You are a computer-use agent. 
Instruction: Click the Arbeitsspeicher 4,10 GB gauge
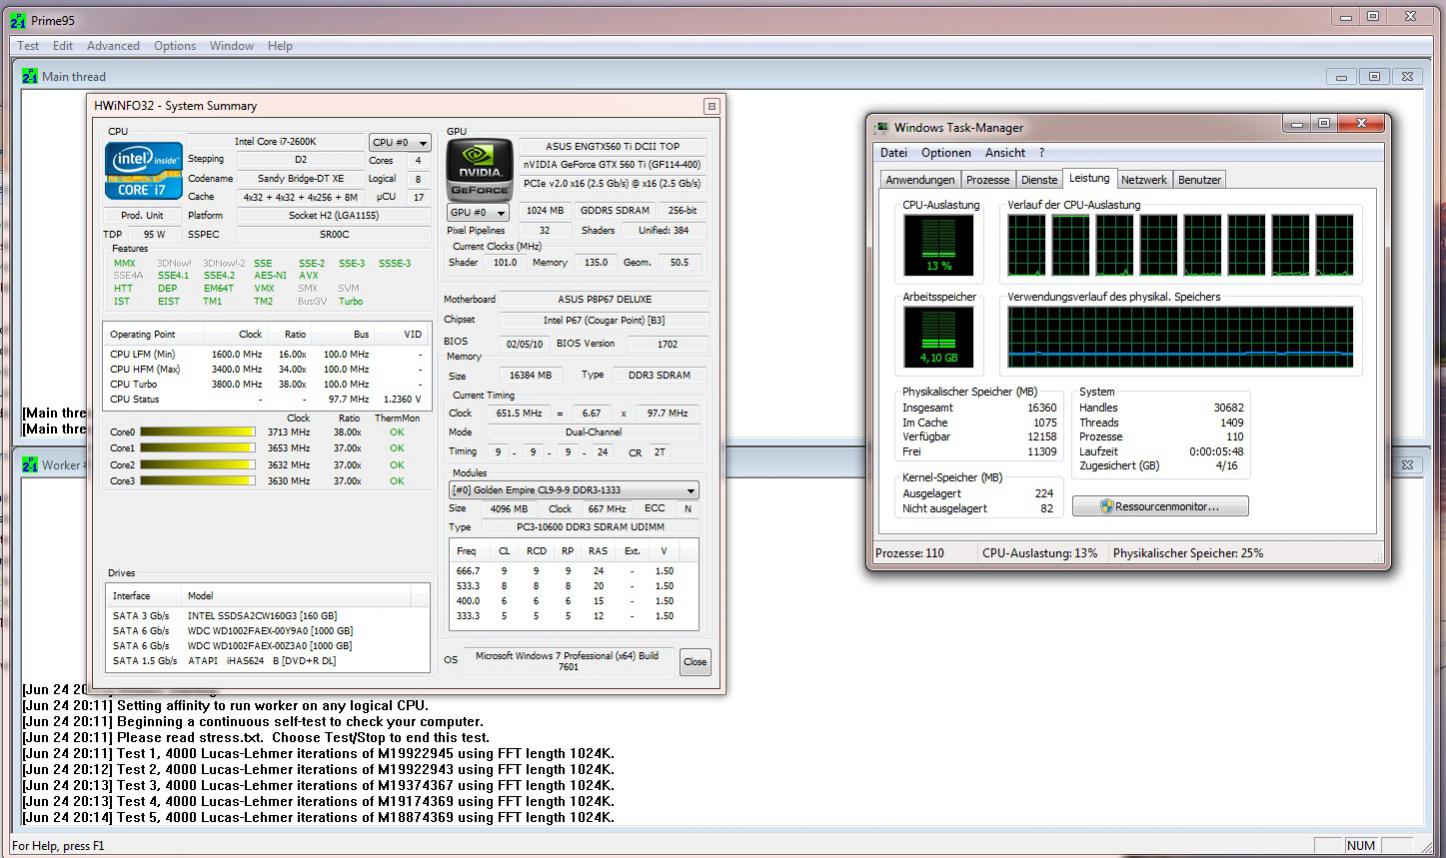(x=939, y=337)
